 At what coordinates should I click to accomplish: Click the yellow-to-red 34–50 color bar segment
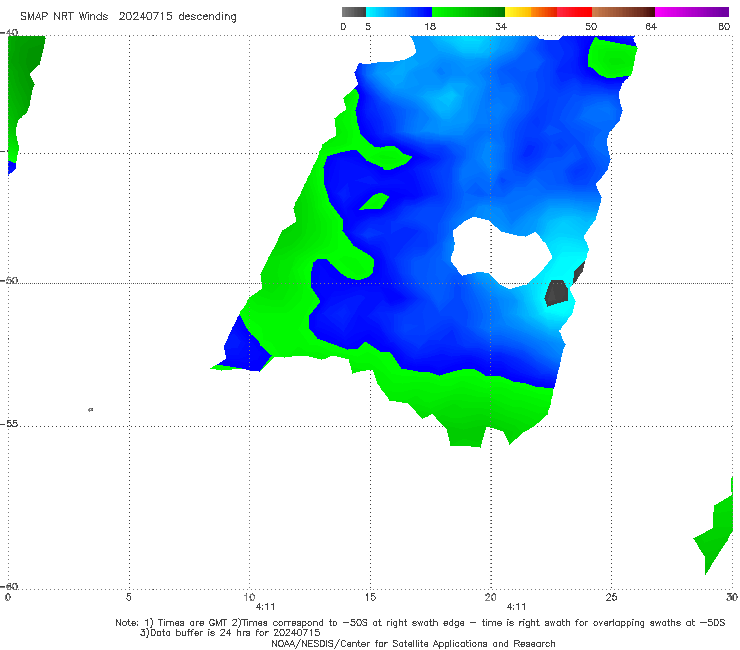[x=548, y=12]
